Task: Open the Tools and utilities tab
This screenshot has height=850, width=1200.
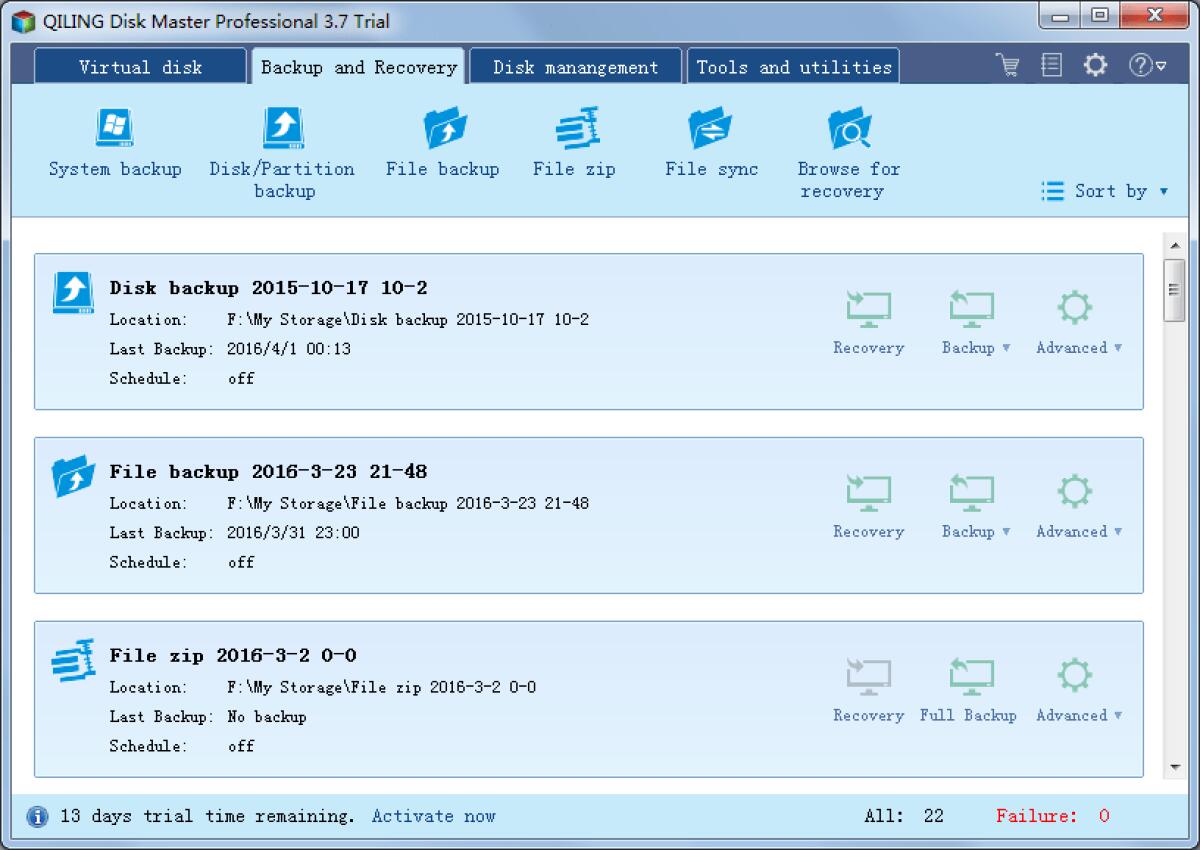Action: (792, 66)
